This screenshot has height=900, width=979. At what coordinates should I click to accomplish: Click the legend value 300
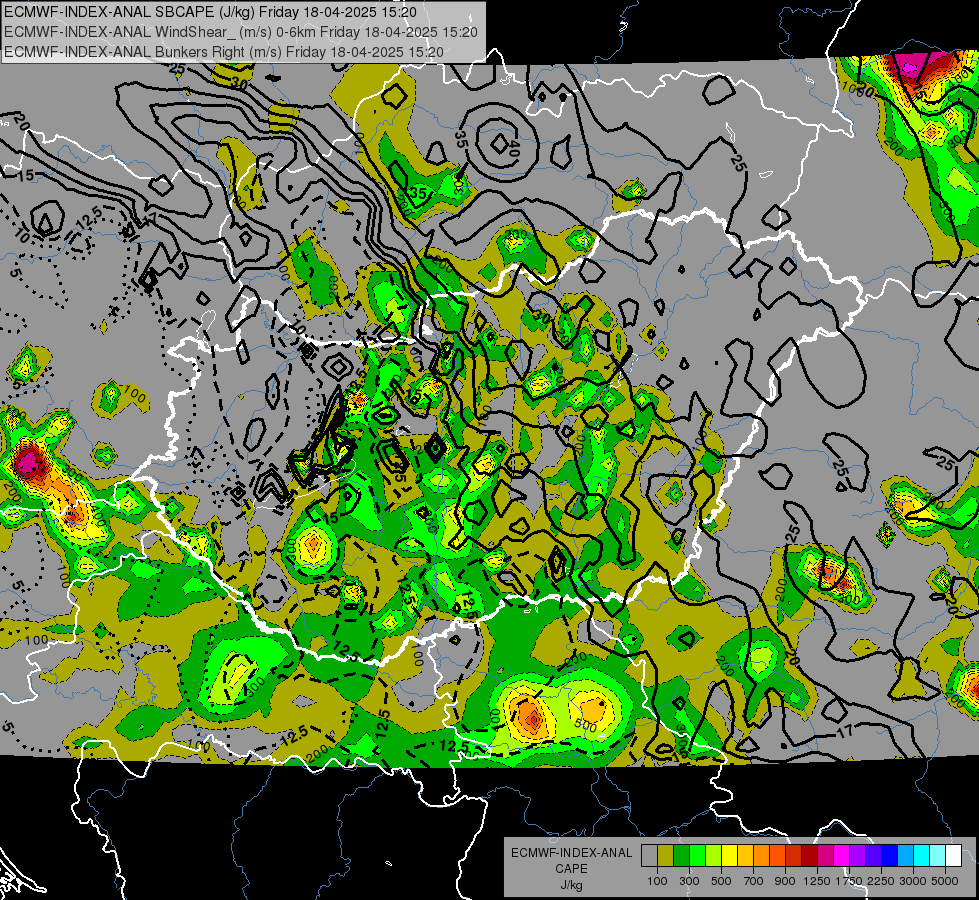689,881
